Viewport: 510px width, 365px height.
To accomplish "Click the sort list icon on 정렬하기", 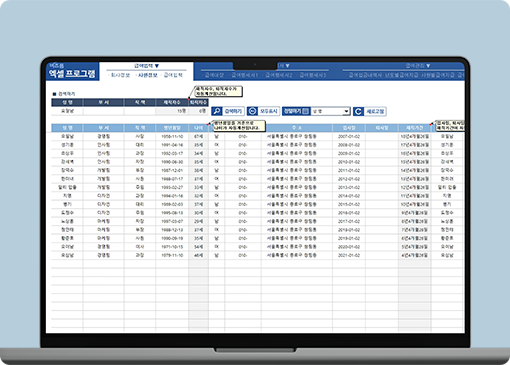I will pos(305,111).
